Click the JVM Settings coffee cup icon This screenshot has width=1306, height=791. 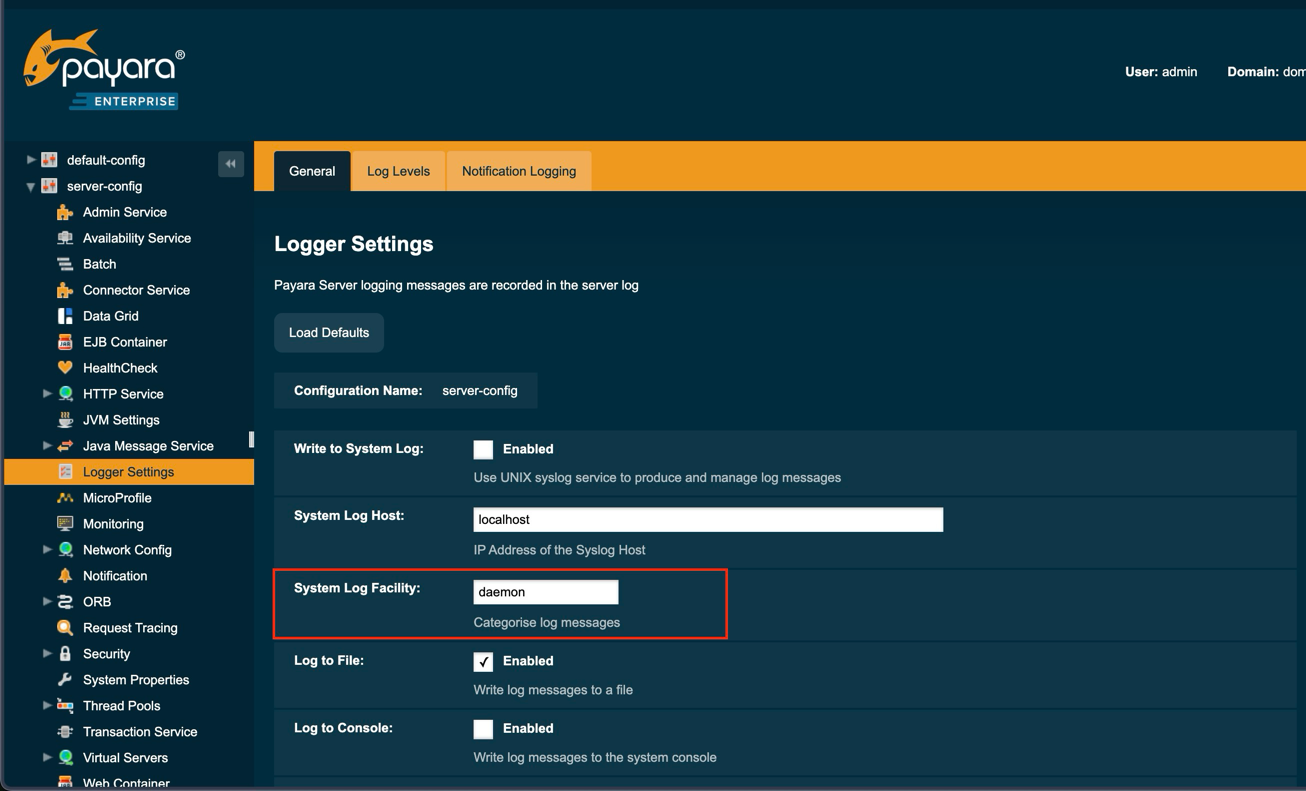point(65,420)
